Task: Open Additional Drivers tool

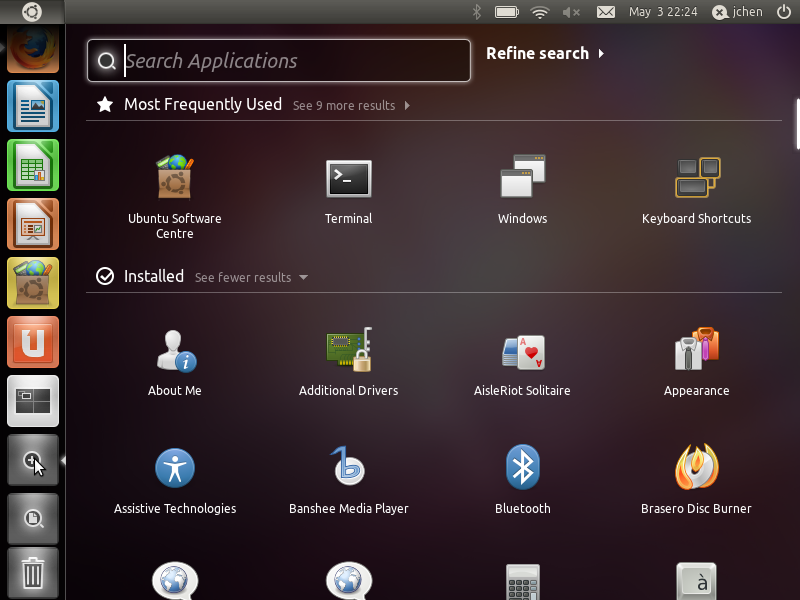Action: [x=348, y=351]
